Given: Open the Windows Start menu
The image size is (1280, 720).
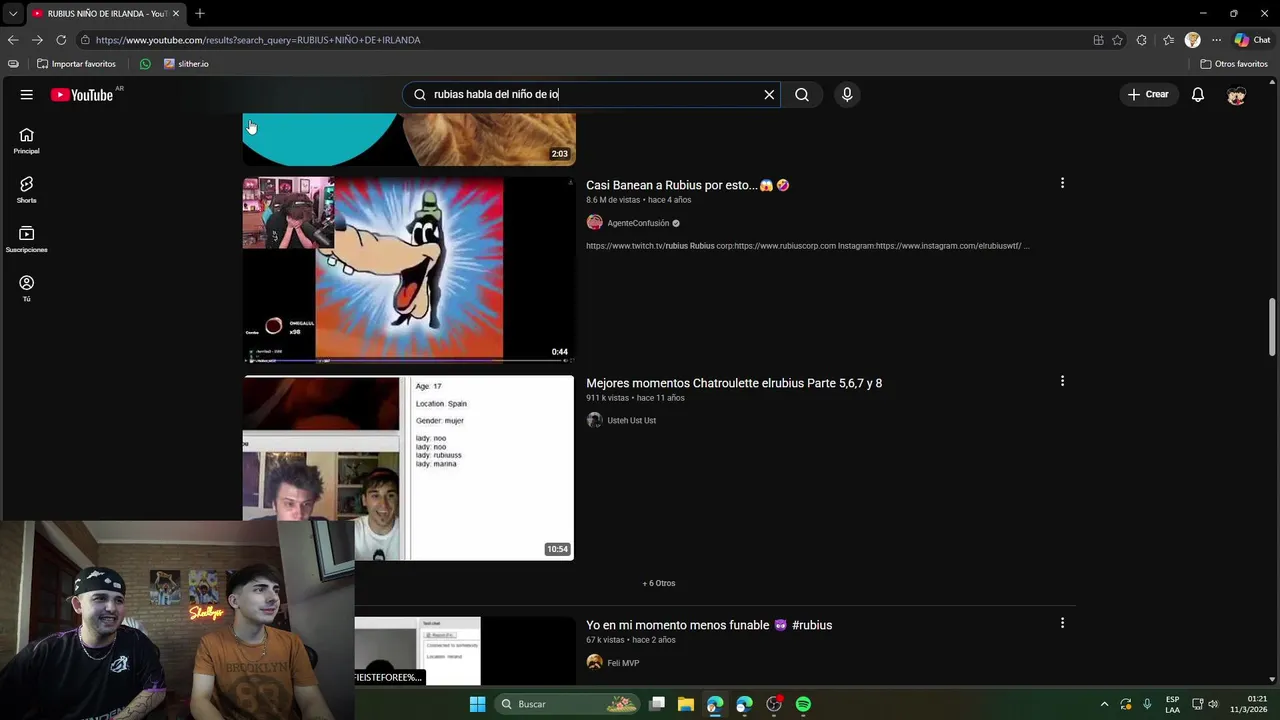Looking at the screenshot, I should click(477, 704).
